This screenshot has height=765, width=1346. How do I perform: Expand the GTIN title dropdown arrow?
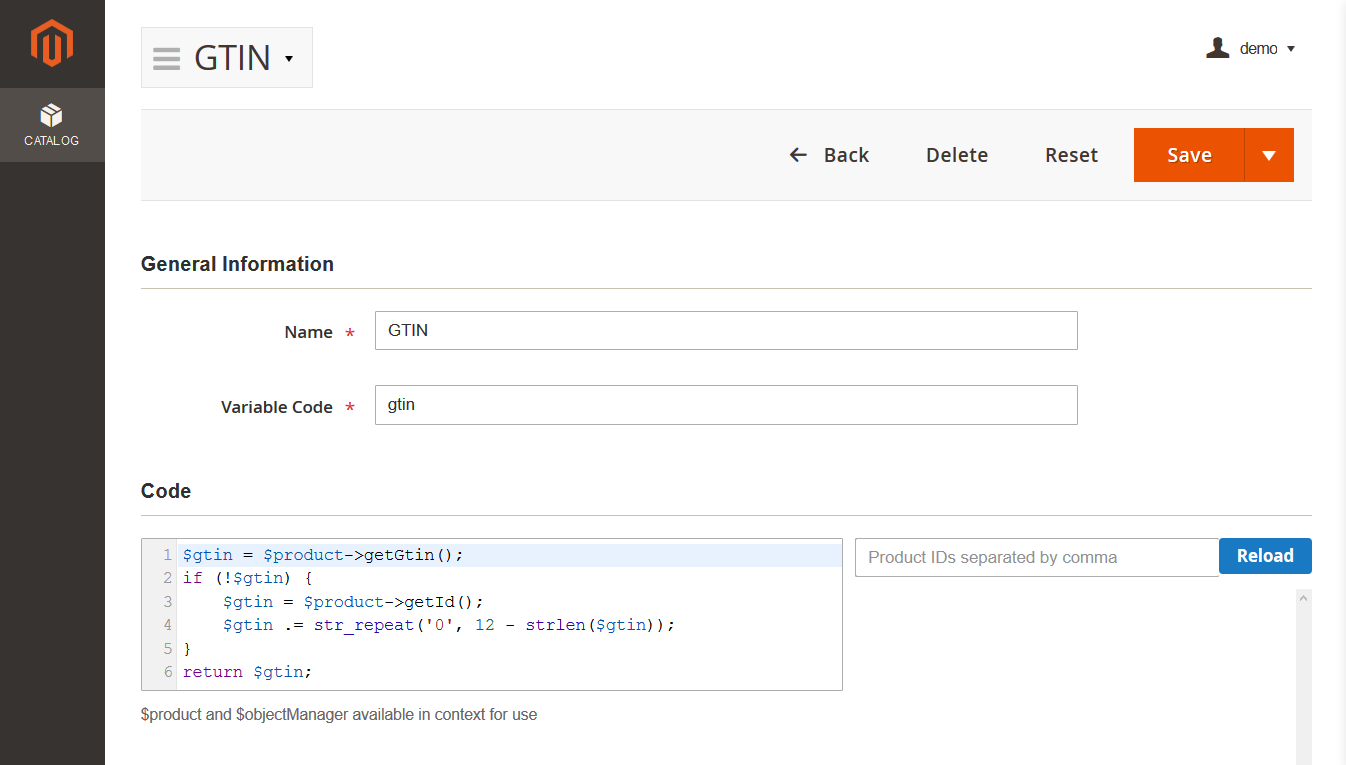pos(289,58)
